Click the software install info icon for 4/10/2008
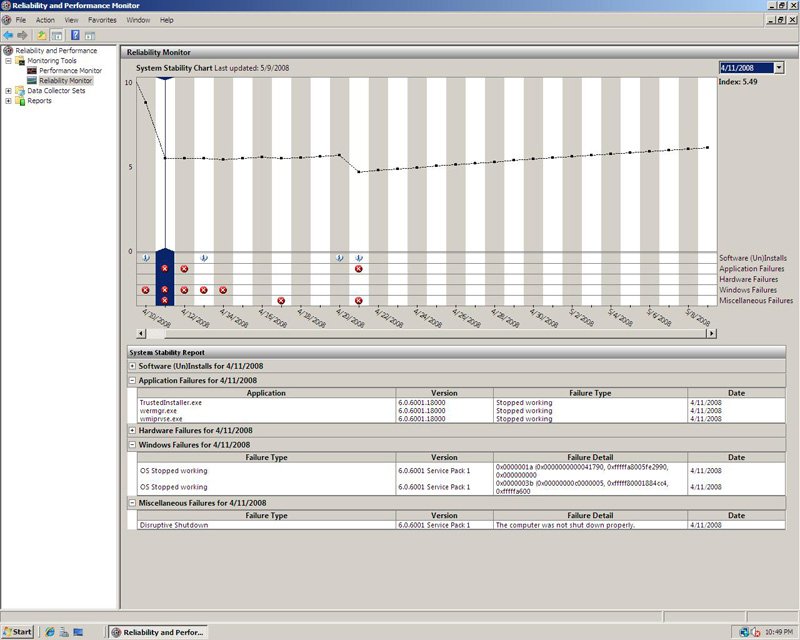Viewport: 800px width, 640px height. pos(146,258)
